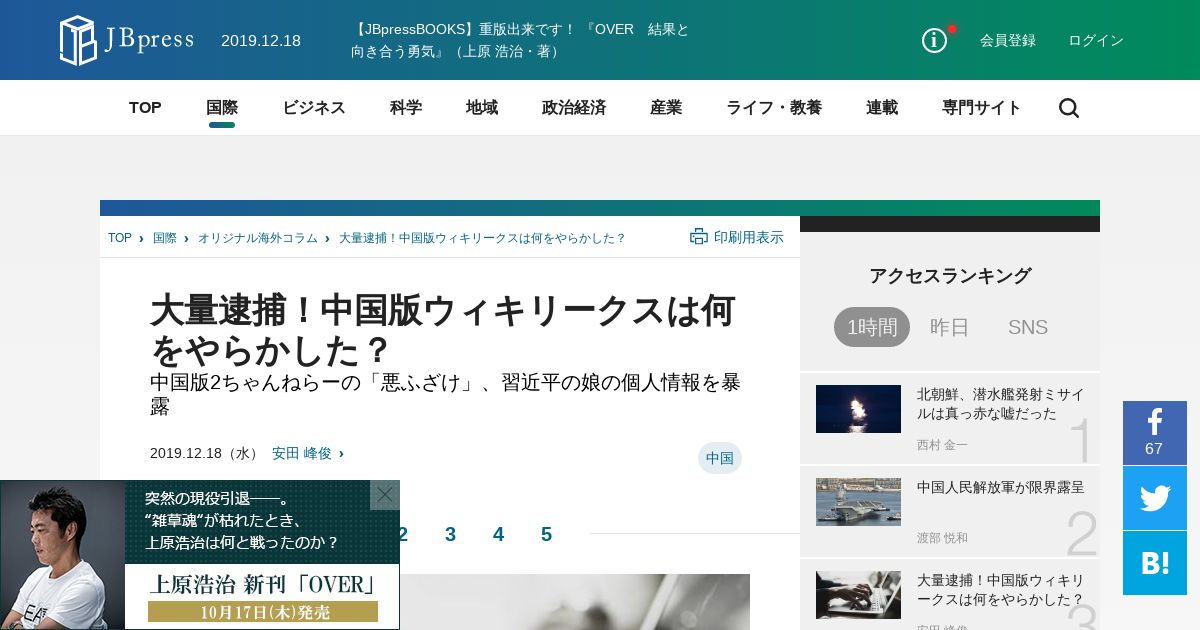Click the 上原浩治 OVER ad banner
The width and height of the screenshot is (1200, 630).
[200, 555]
